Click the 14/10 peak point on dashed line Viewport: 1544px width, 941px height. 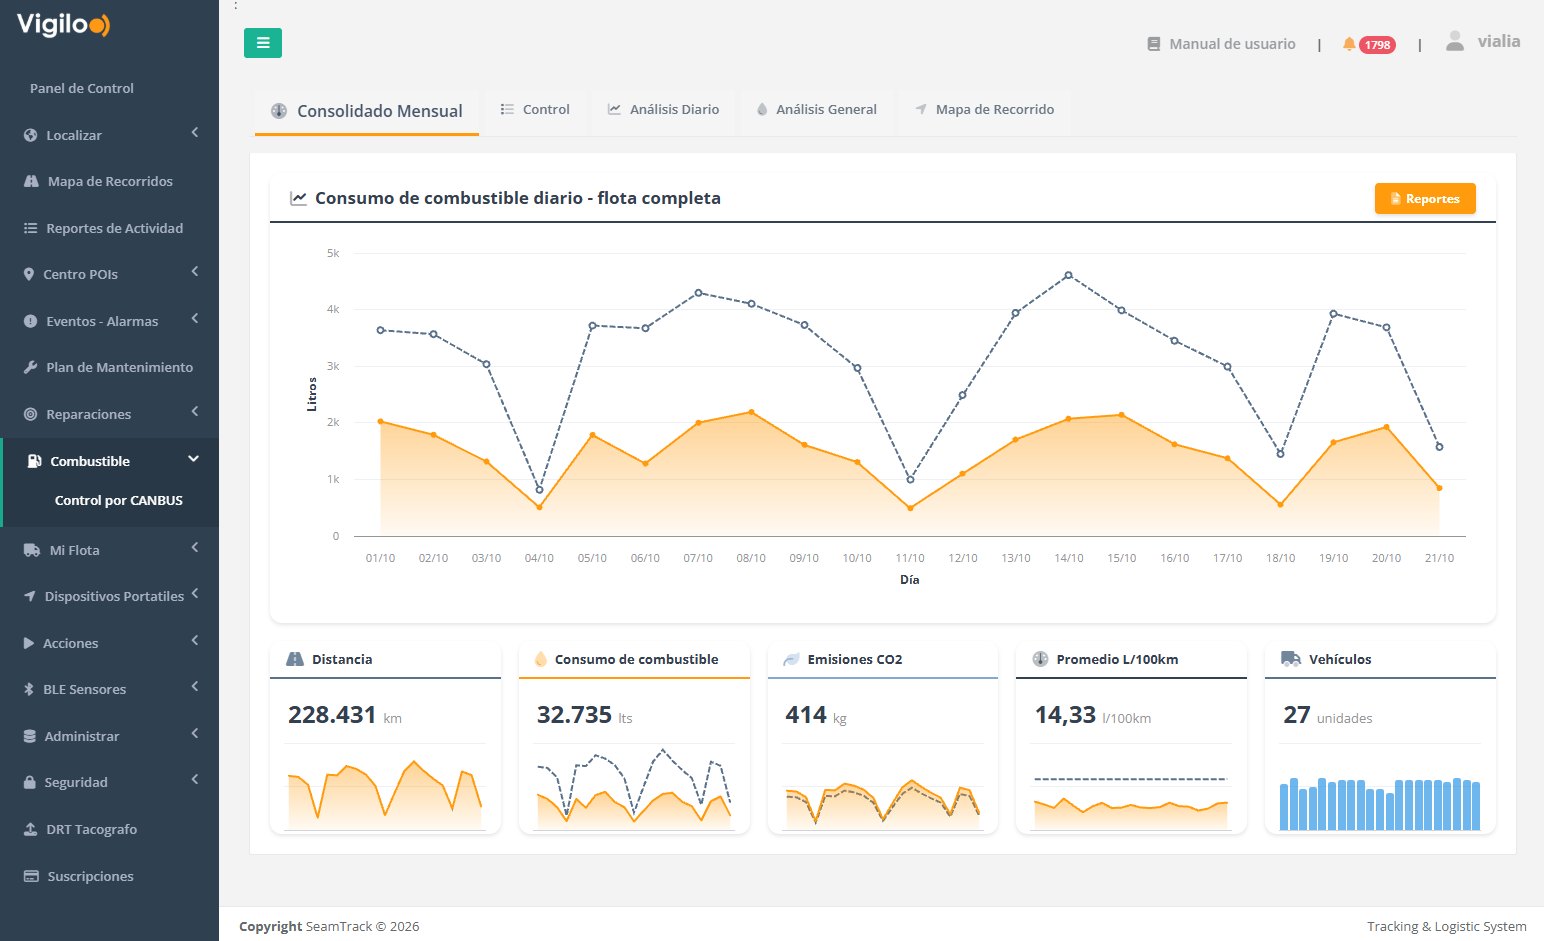coord(1069,275)
